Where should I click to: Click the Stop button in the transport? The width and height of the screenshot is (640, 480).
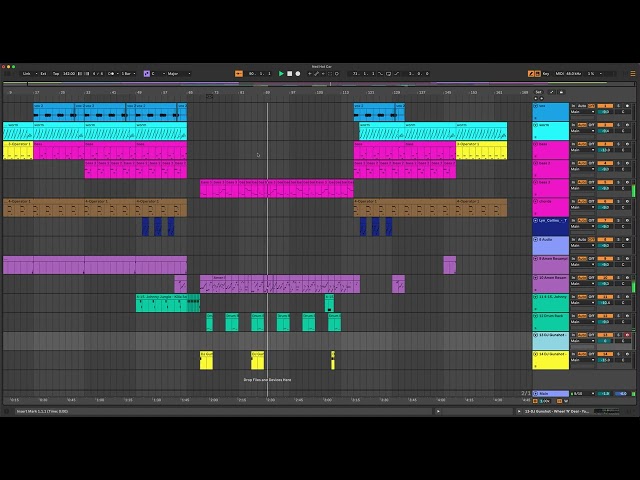pos(289,73)
